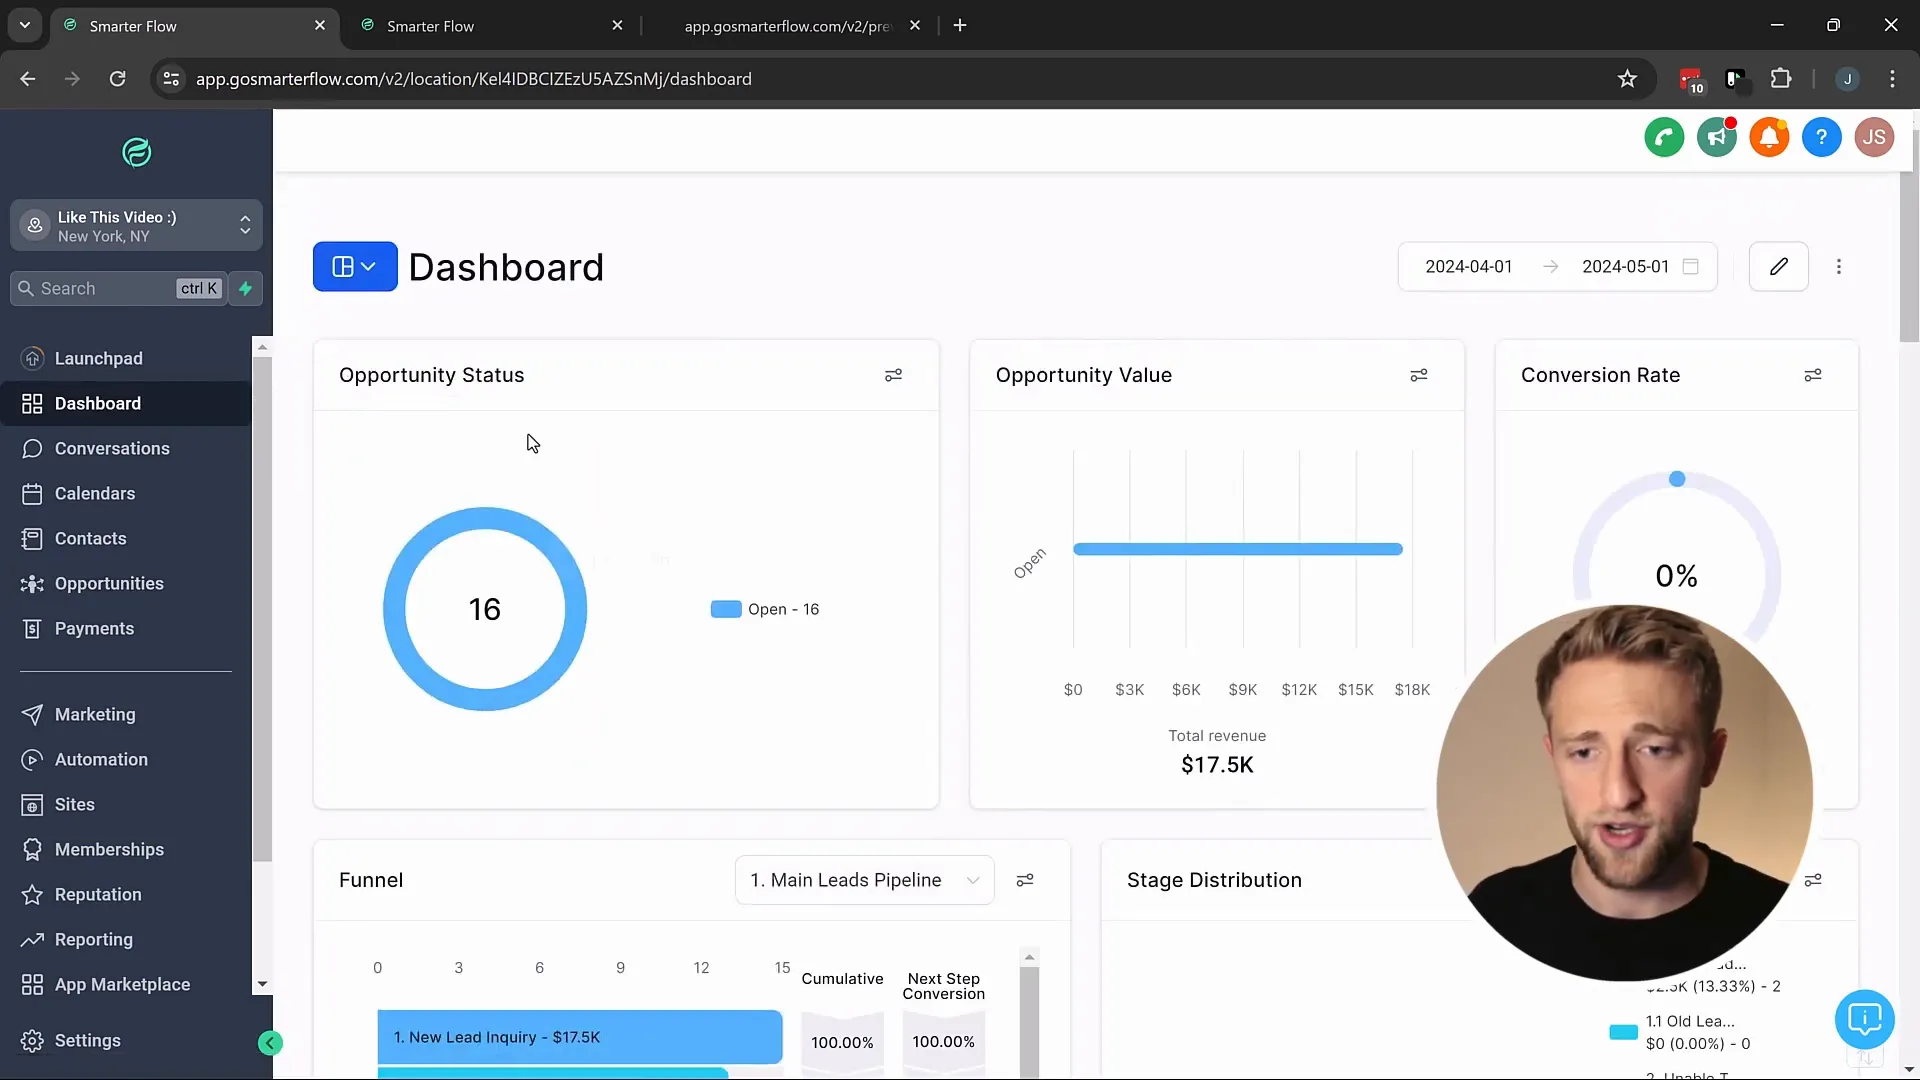Click the red extension icon with badge 10
This screenshot has width=1920, height=1080.
point(1691,80)
